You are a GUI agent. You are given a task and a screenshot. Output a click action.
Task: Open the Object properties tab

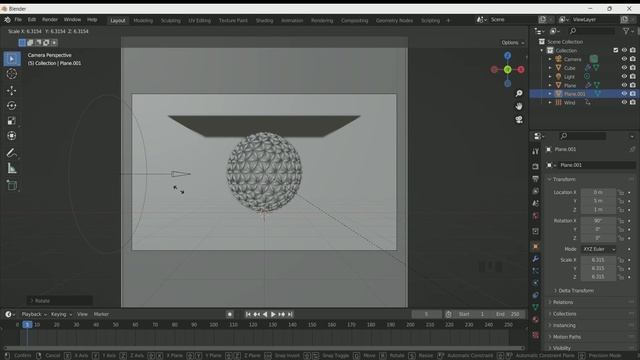(536, 247)
